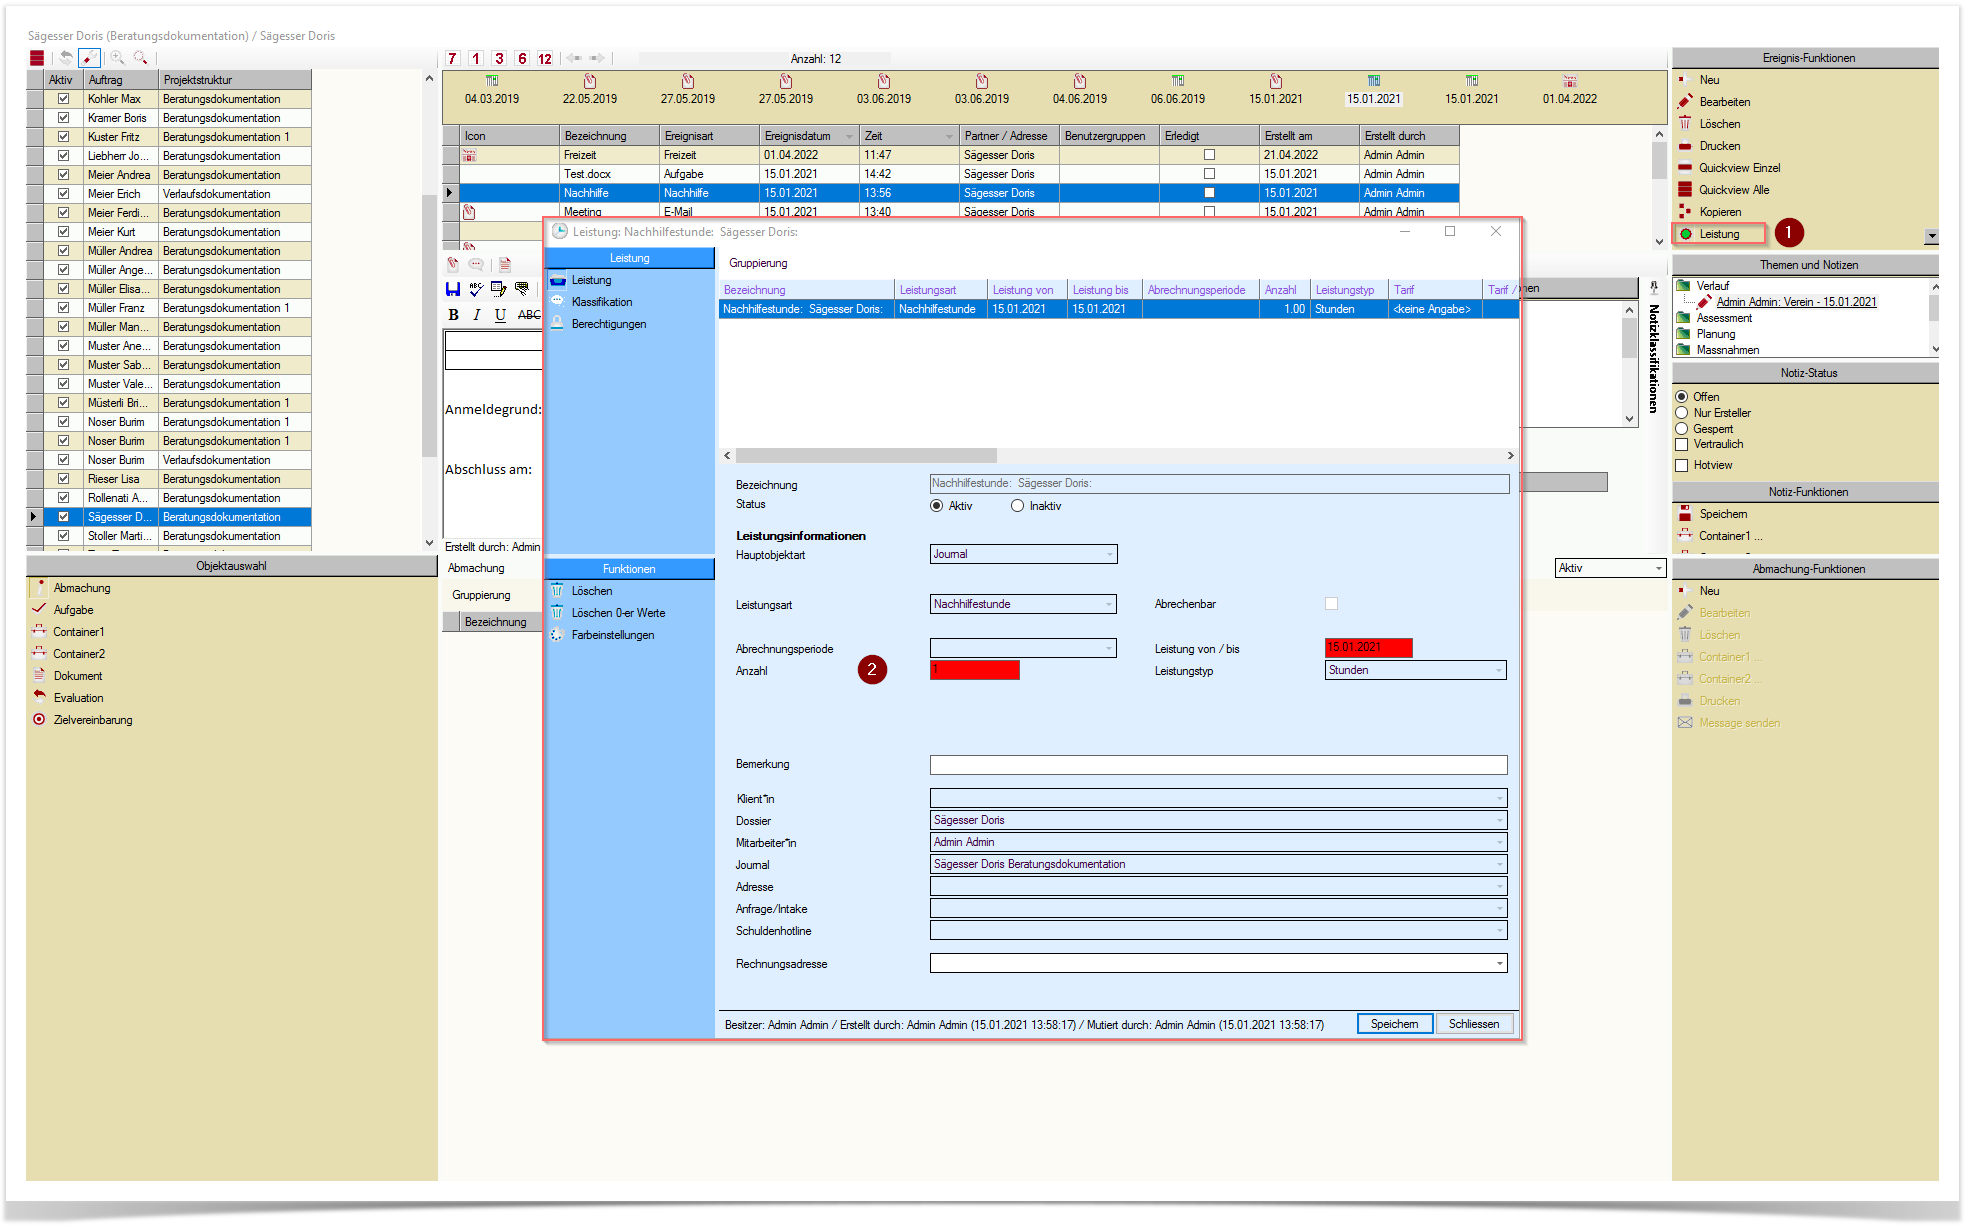Image resolution: width=1973 pixels, height=1230 pixels.
Task: Click the zoom-in magnifier icon
Action: coord(117,58)
